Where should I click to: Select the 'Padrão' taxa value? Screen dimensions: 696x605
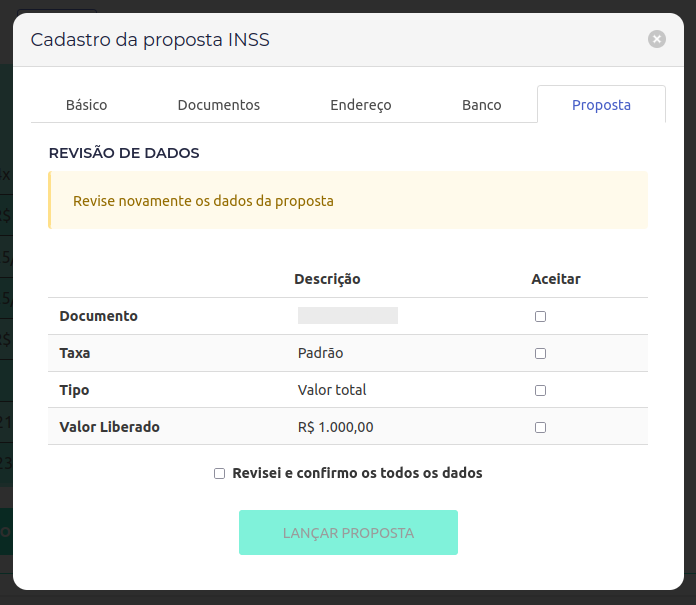(321, 353)
